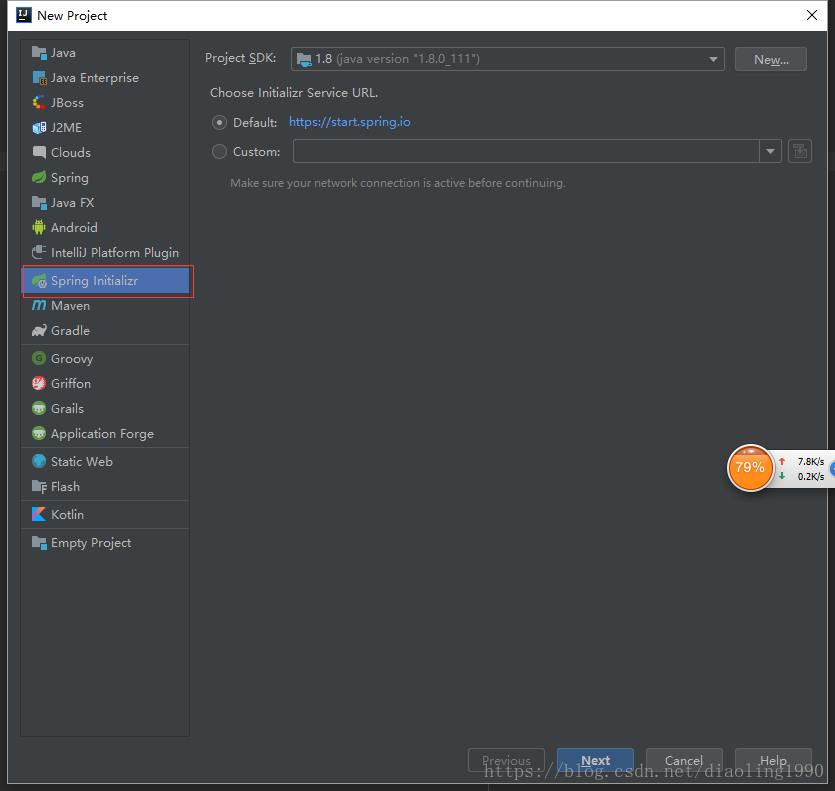Choose Java Enterprise project type
This screenshot has width=835, height=791.
click(95, 78)
